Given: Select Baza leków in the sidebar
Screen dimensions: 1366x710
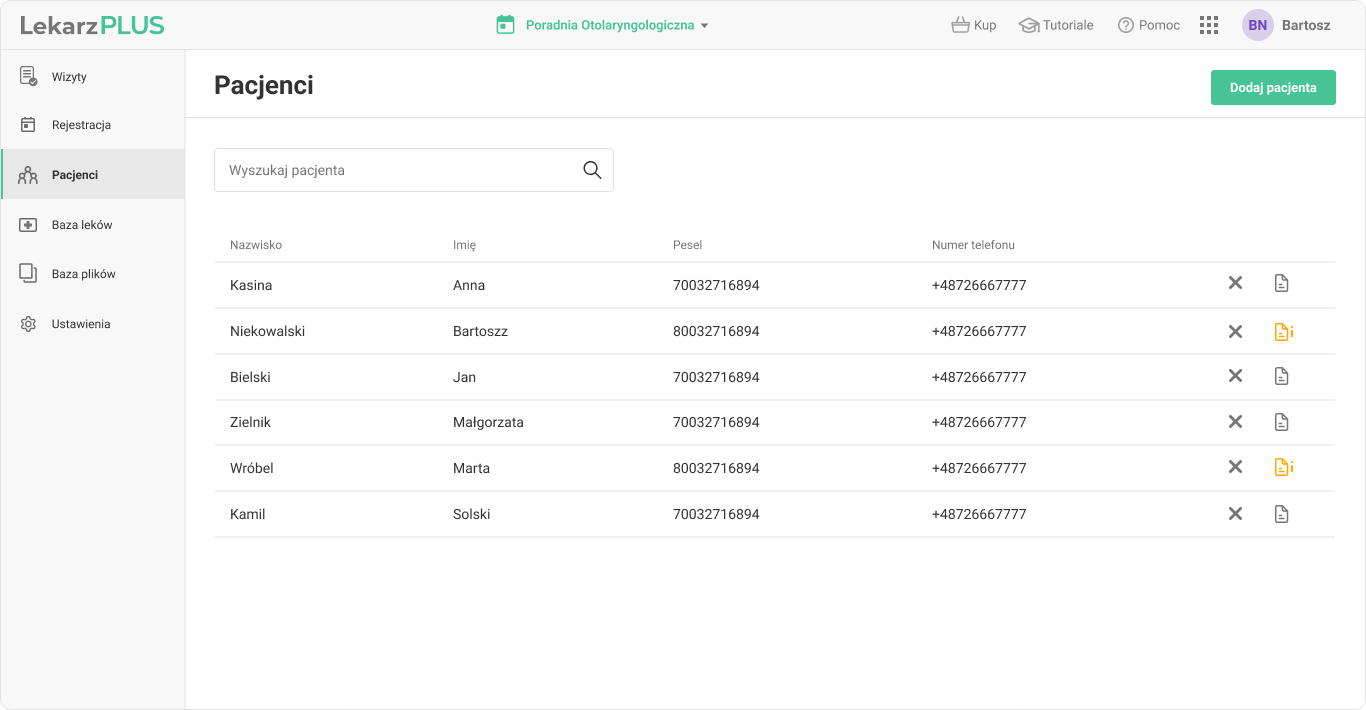Looking at the screenshot, I should coord(82,225).
